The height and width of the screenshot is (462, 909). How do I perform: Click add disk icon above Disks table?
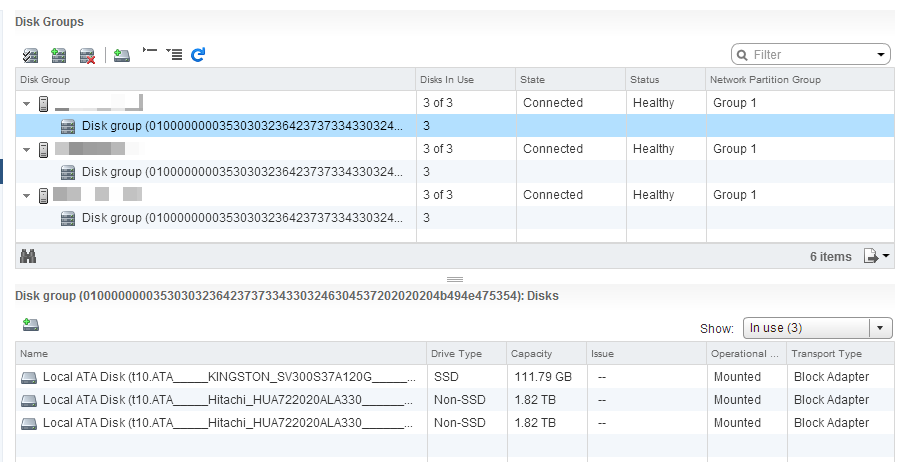pos(30,324)
